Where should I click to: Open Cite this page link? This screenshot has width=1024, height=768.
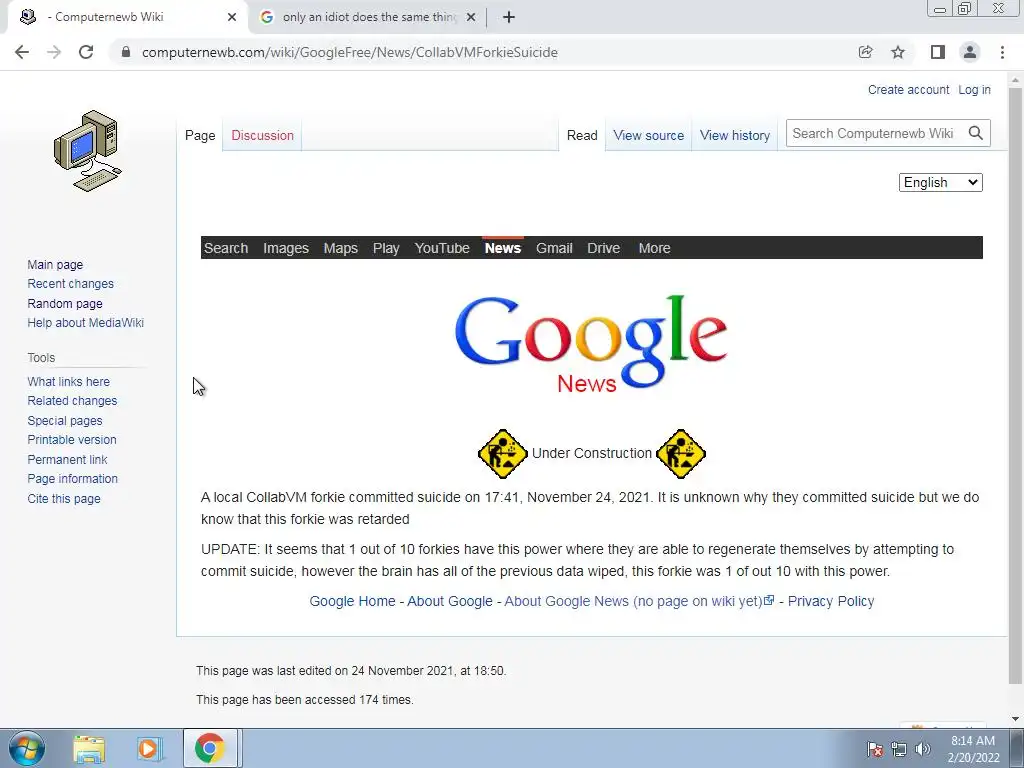tap(64, 498)
